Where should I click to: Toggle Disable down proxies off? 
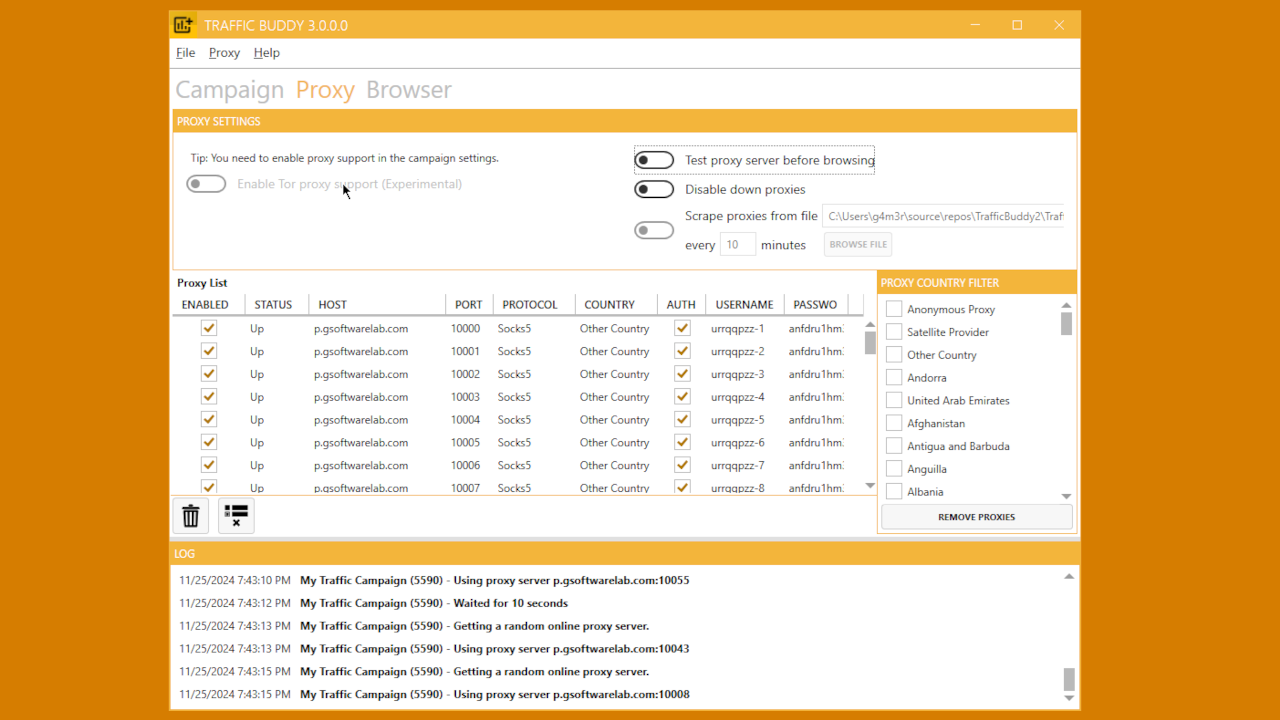[x=654, y=189]
